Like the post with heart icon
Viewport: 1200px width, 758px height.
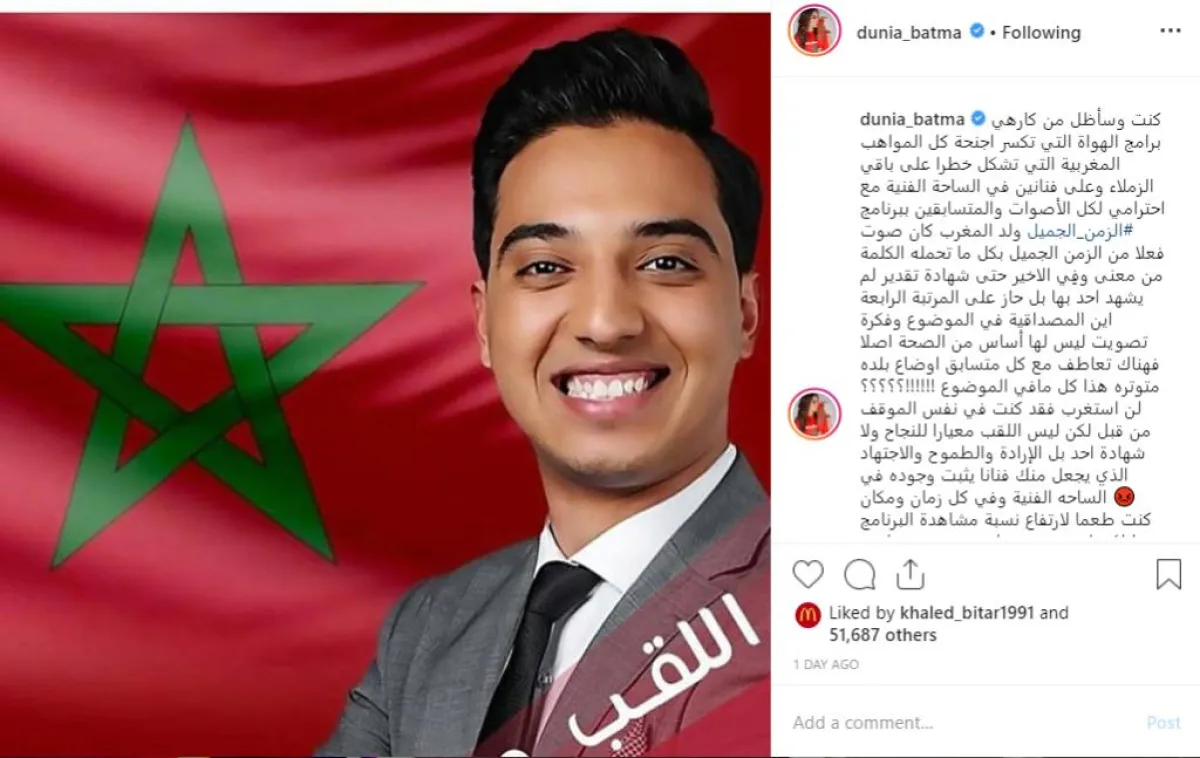808,574
